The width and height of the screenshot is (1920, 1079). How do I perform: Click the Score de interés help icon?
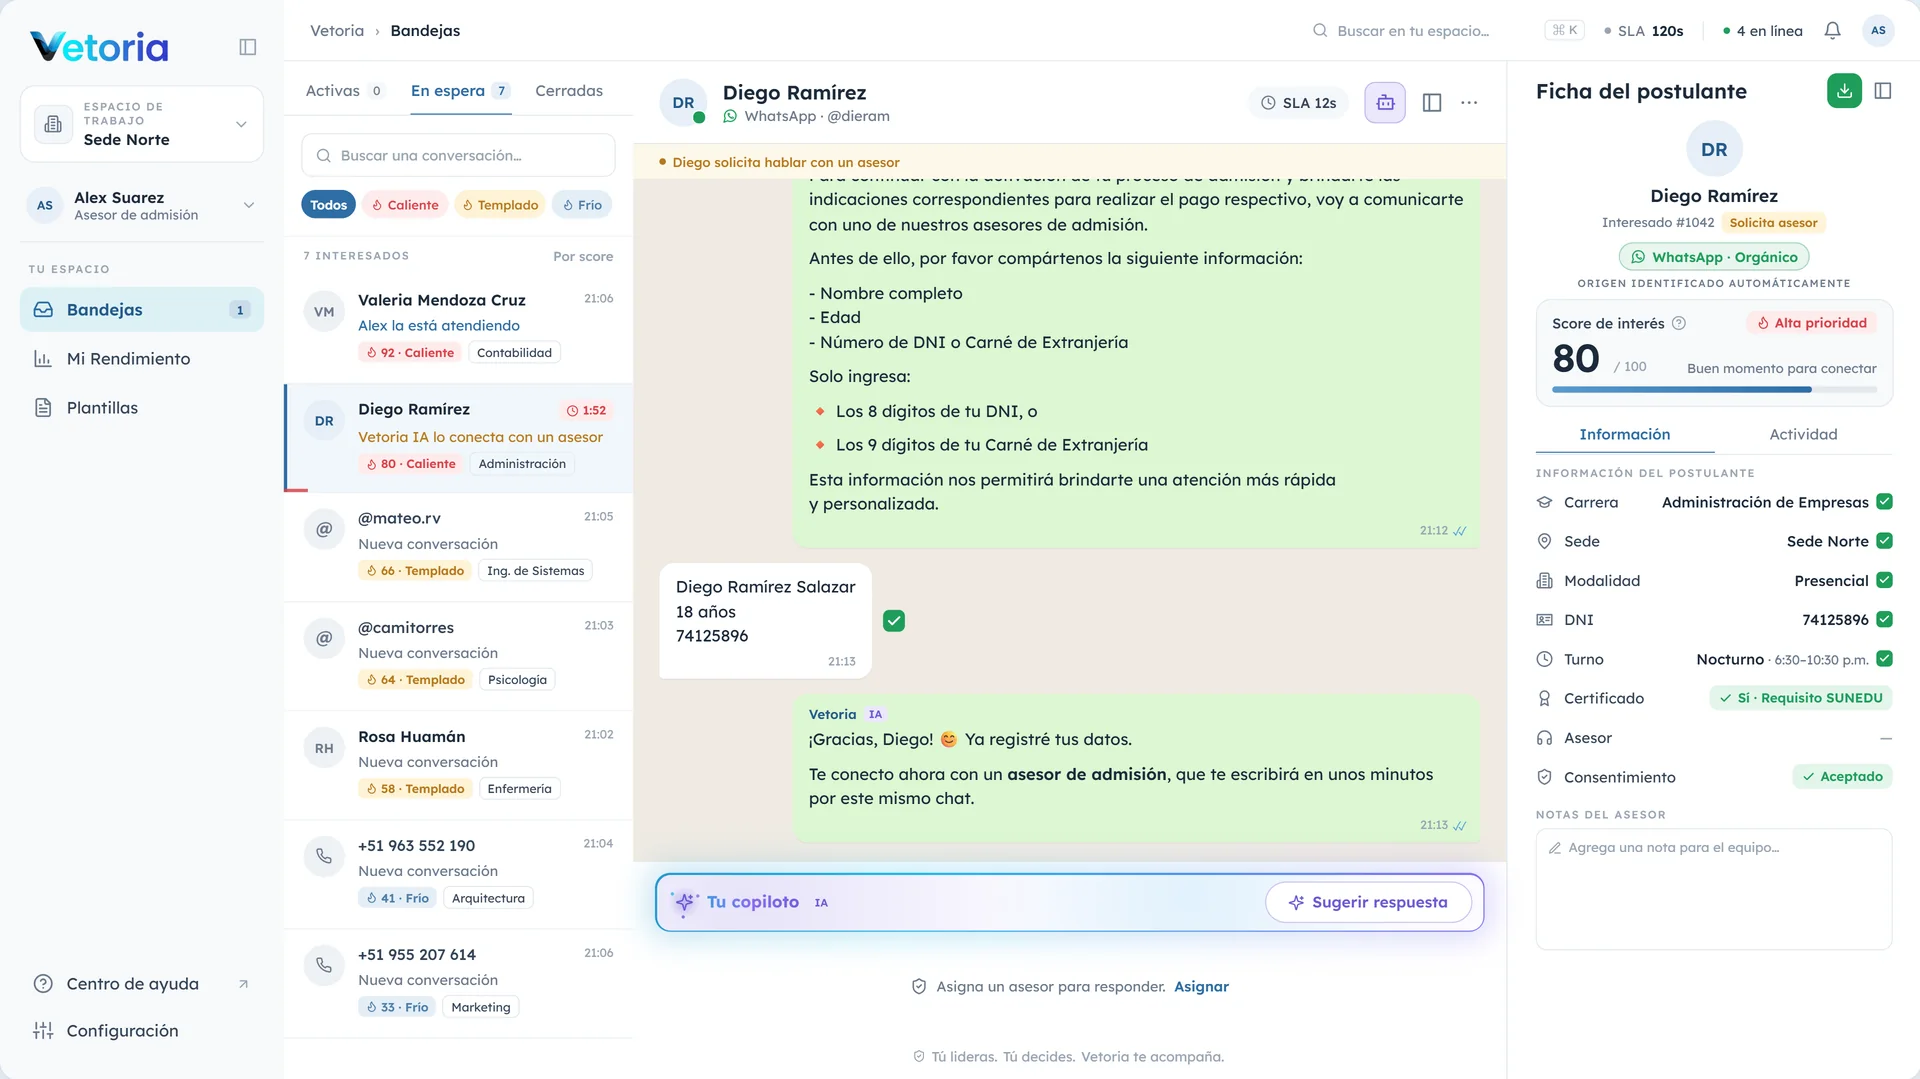[x=1679, y=323]
